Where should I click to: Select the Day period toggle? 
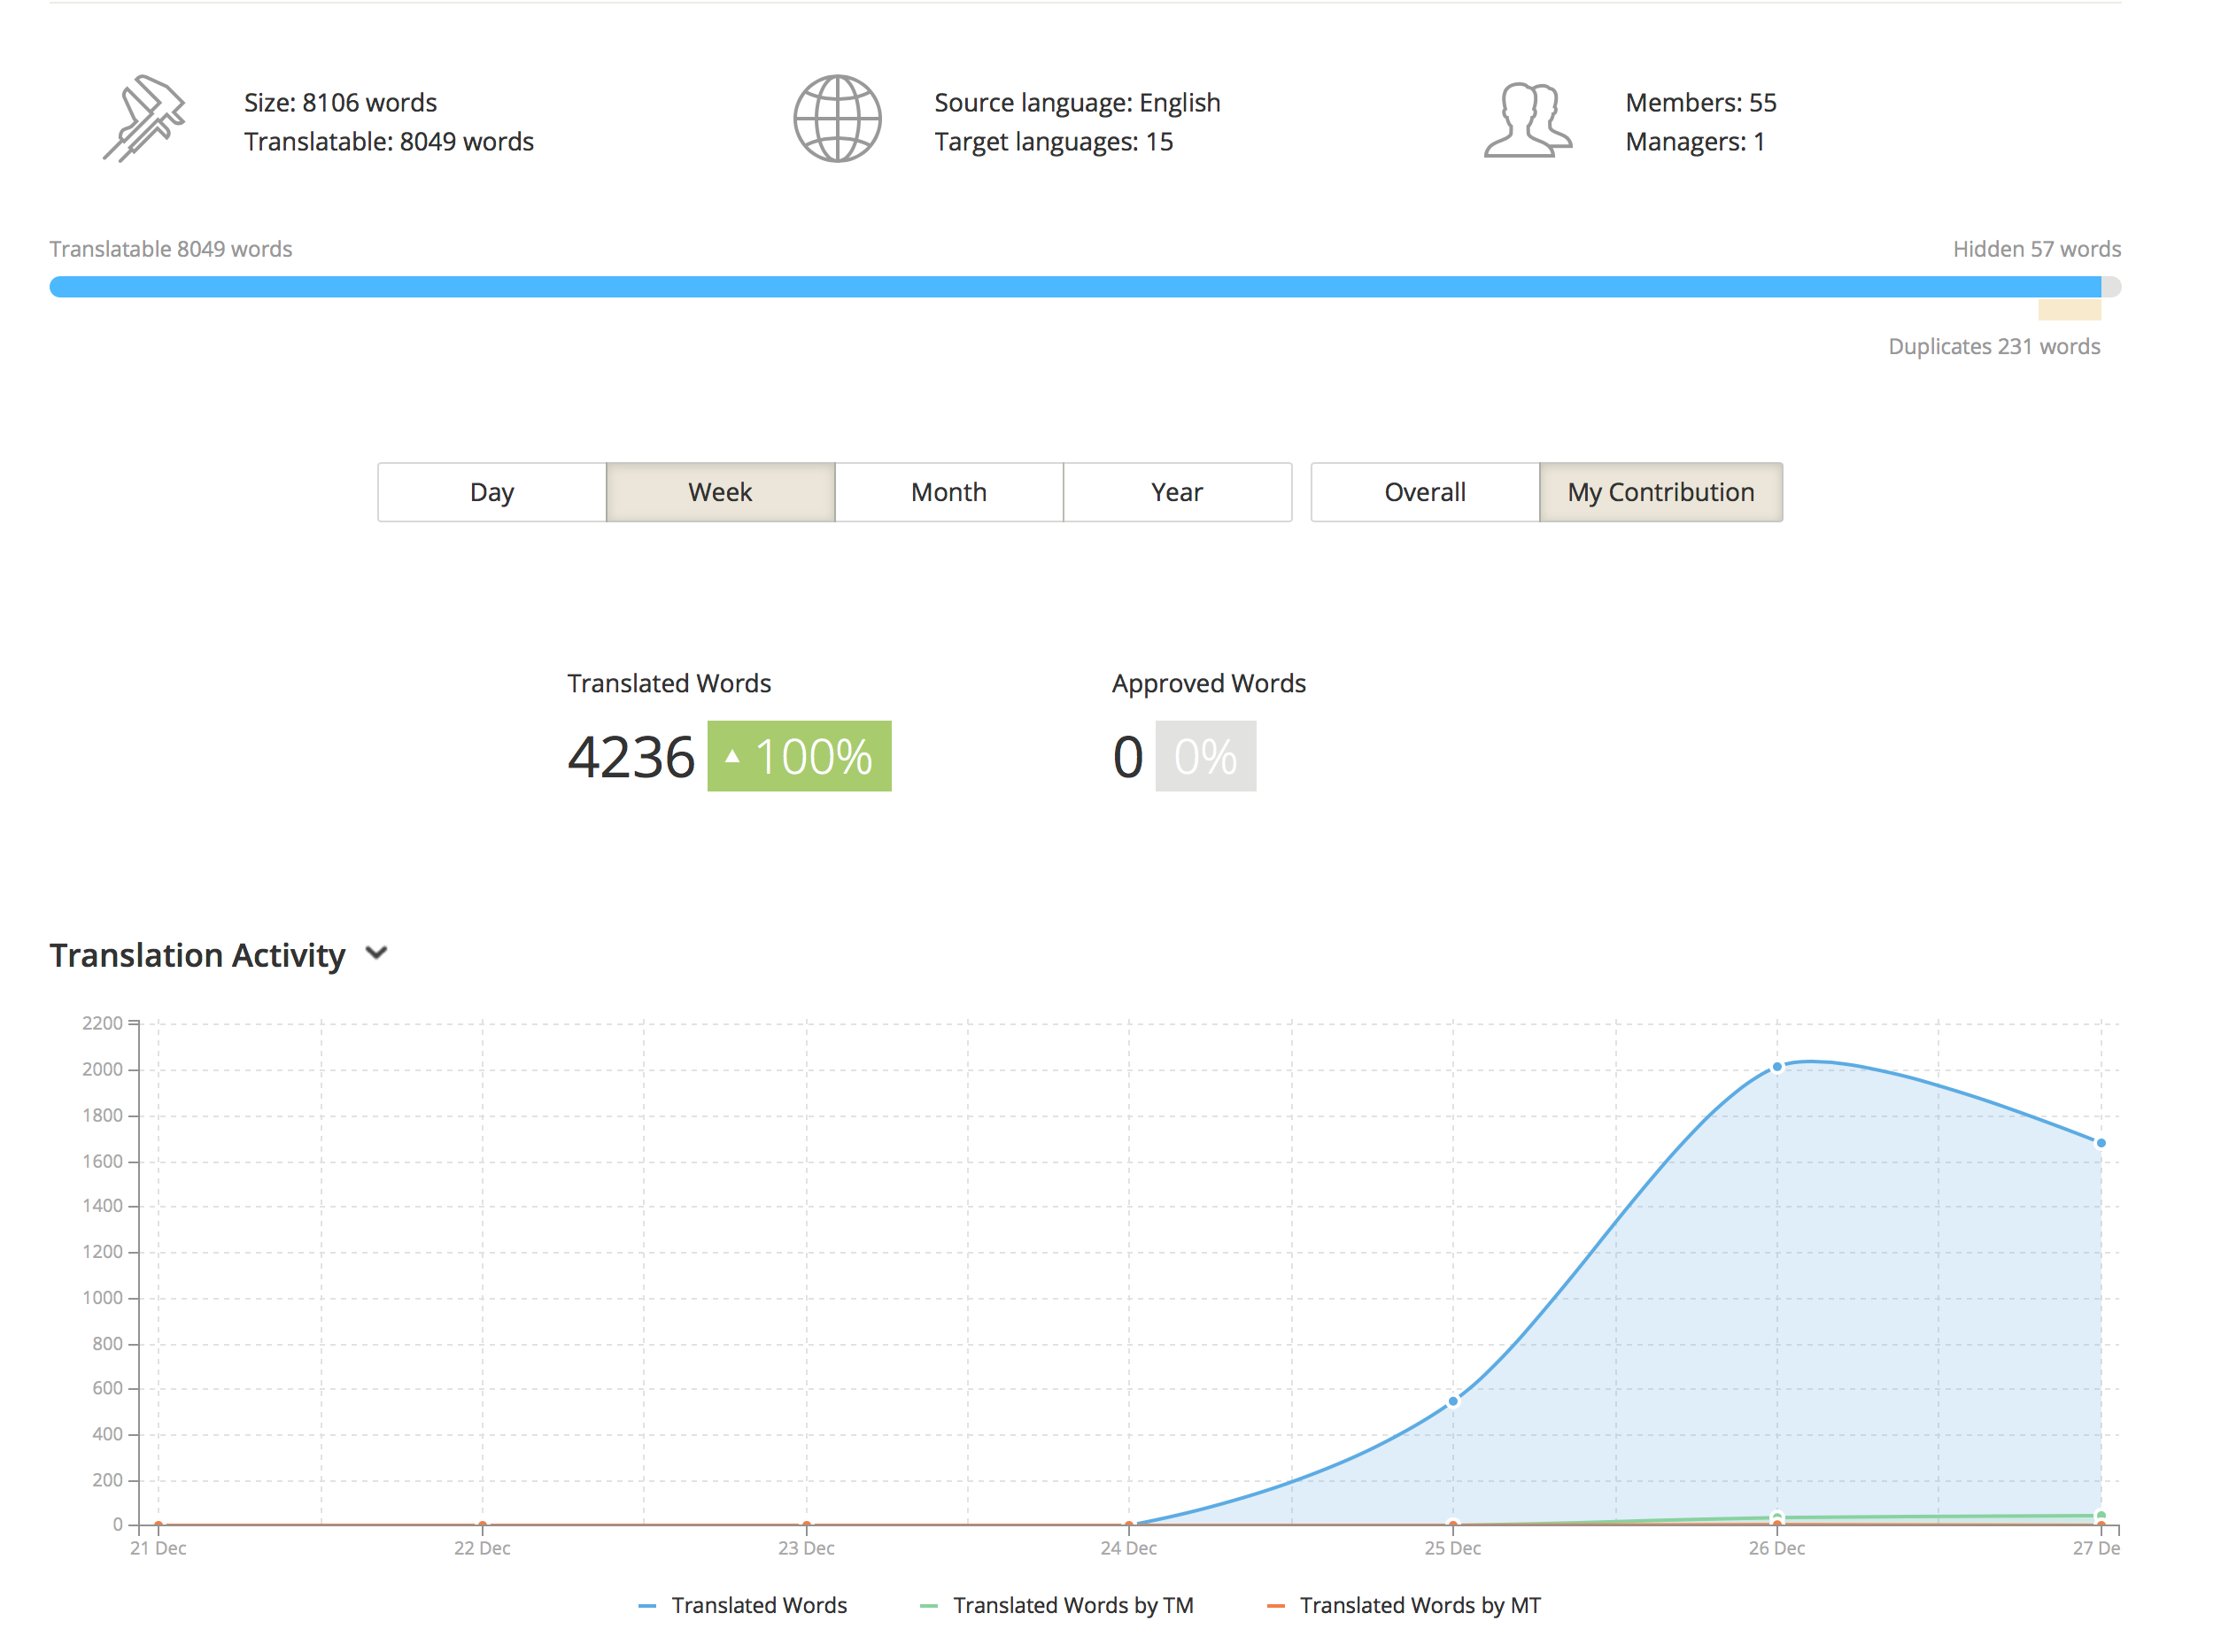pyautogui.click(x=492, y=492)
